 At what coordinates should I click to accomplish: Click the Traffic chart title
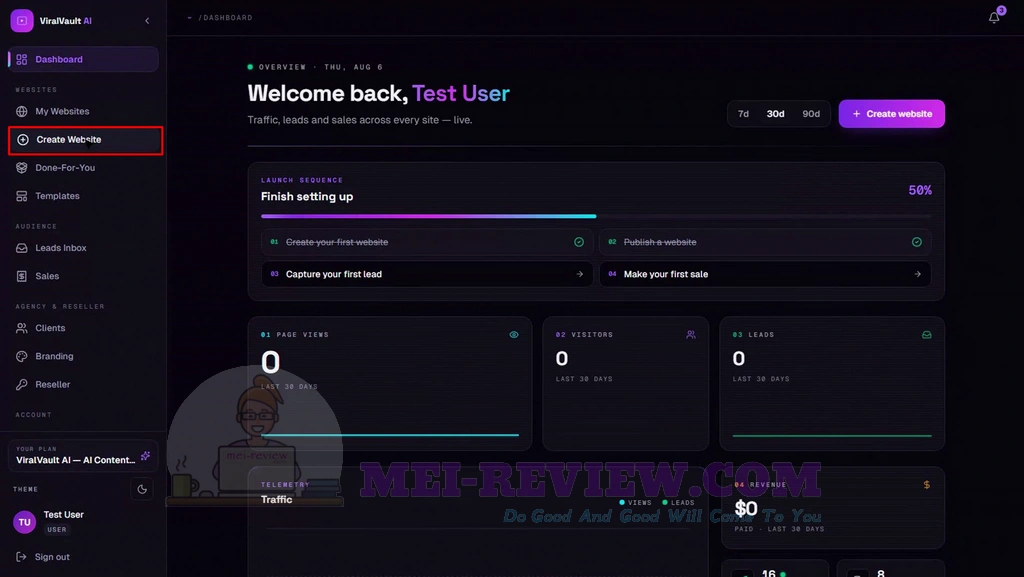point(276,499)
